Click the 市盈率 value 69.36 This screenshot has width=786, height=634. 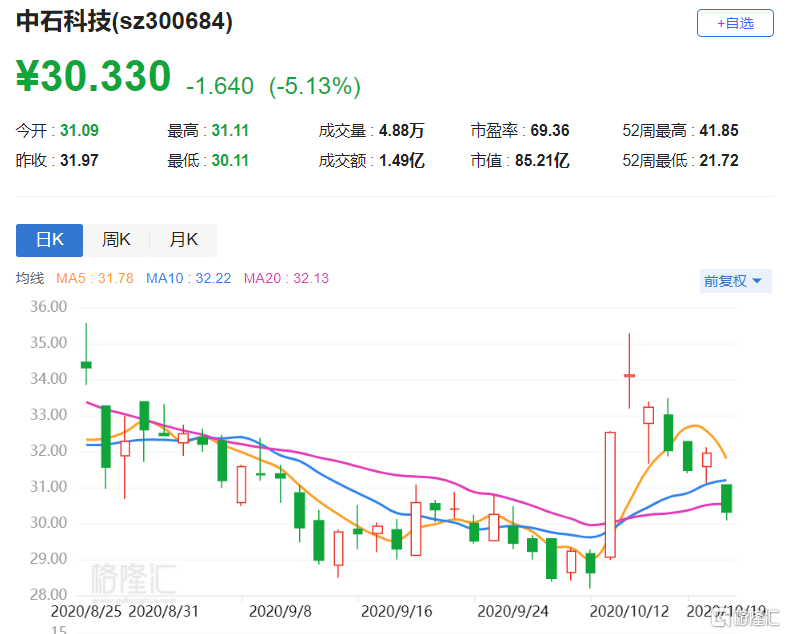pos(550,130)
